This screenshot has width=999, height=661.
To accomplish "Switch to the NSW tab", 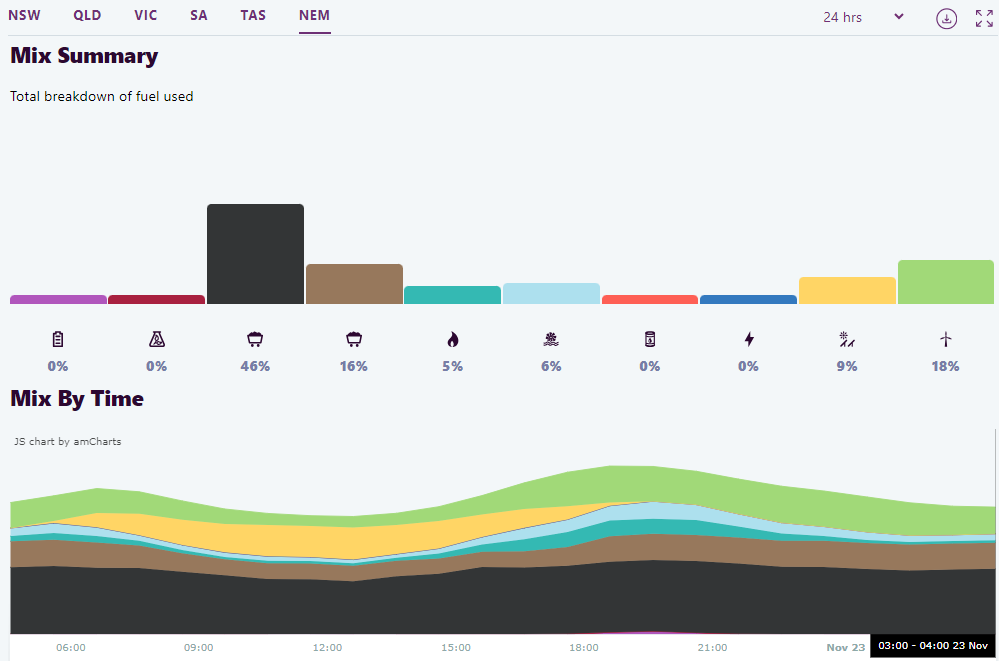I will [x=24, y=16].
